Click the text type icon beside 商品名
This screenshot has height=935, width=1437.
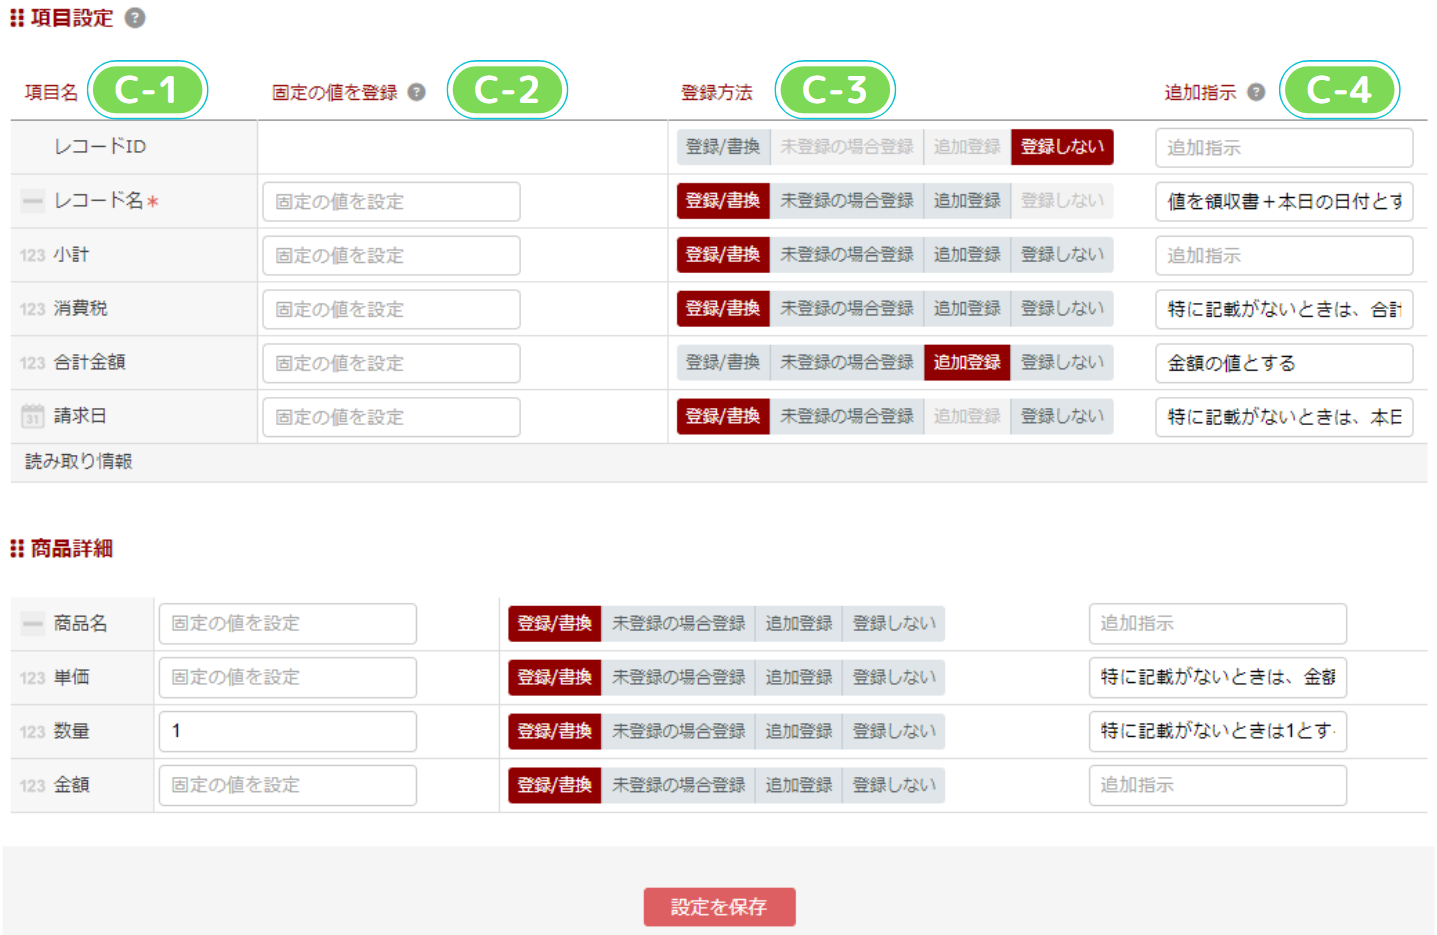click(x=33, y=624)
